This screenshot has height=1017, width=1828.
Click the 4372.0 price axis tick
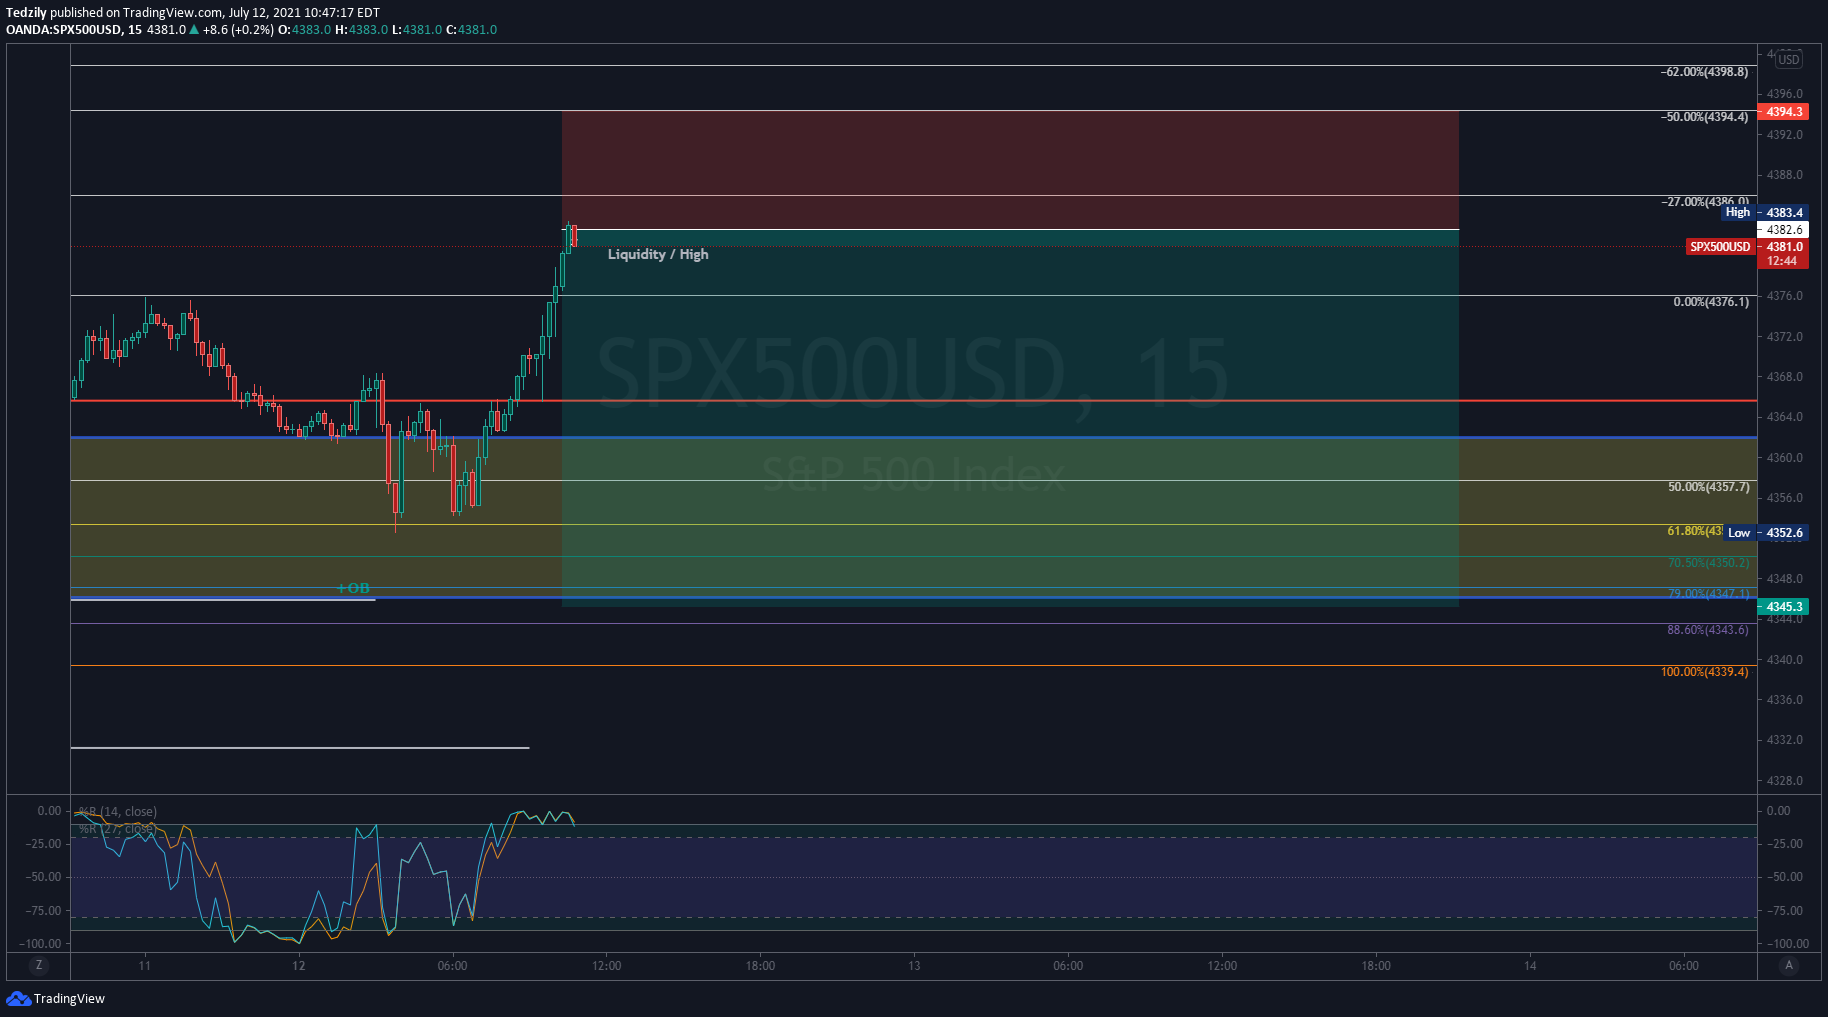point(1785,336)
